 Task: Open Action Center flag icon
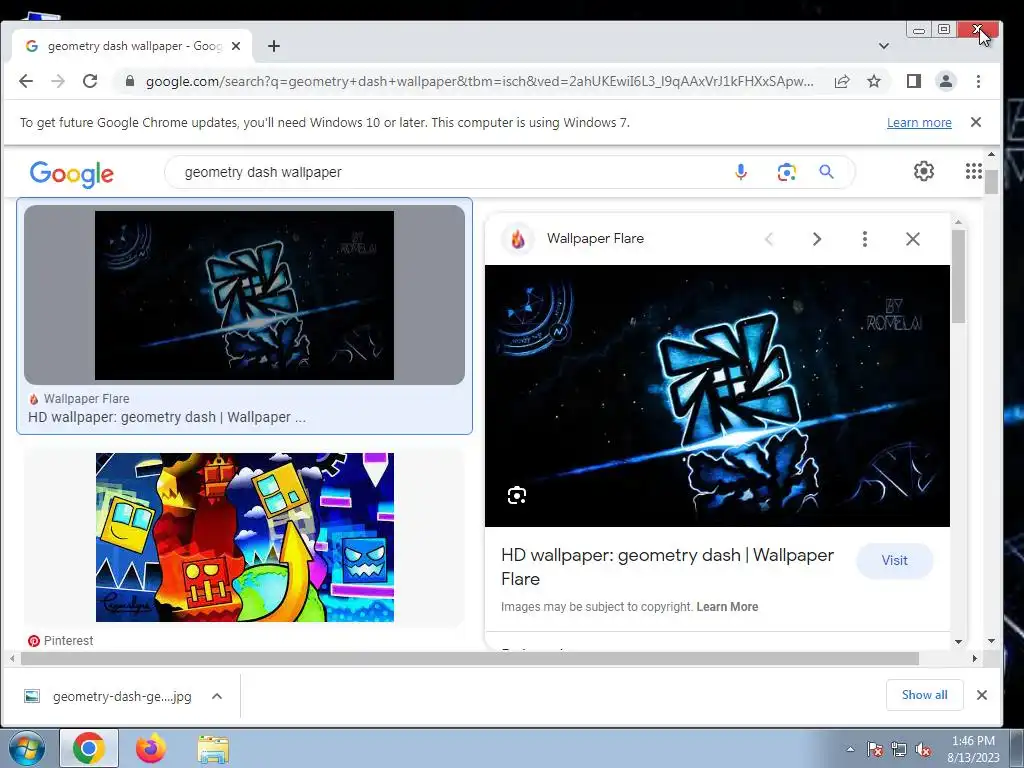pos(874,749)
